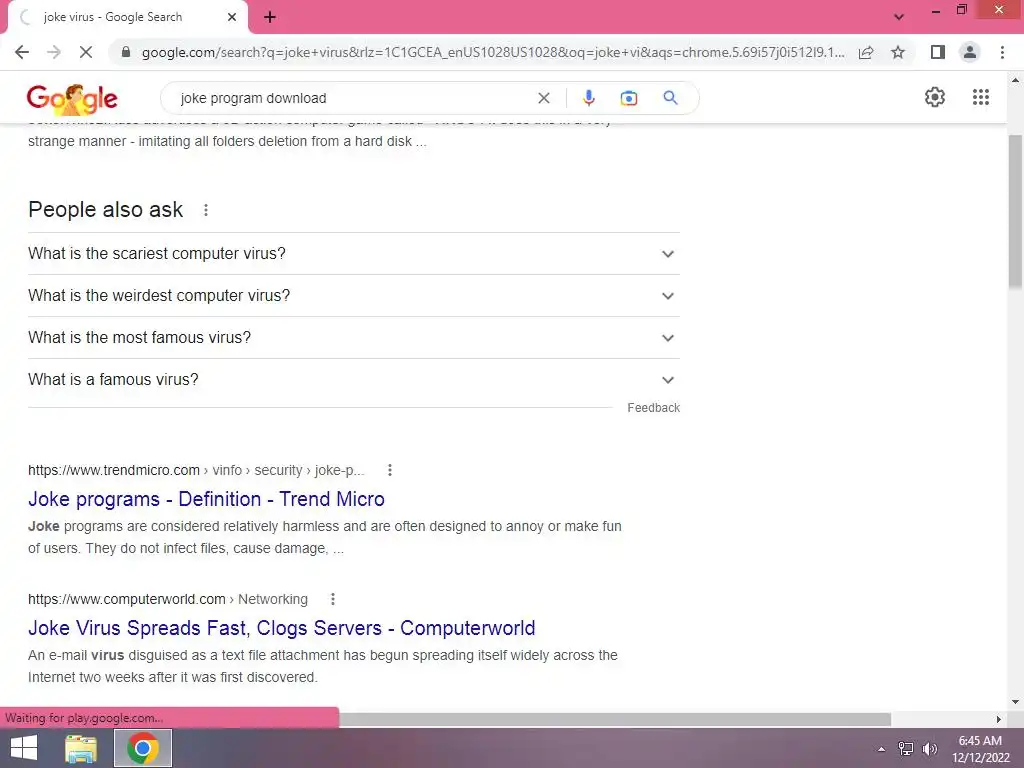The image size is (1024, 768).
Task: Open Computerworld result options menu
Action: [332, 599]
